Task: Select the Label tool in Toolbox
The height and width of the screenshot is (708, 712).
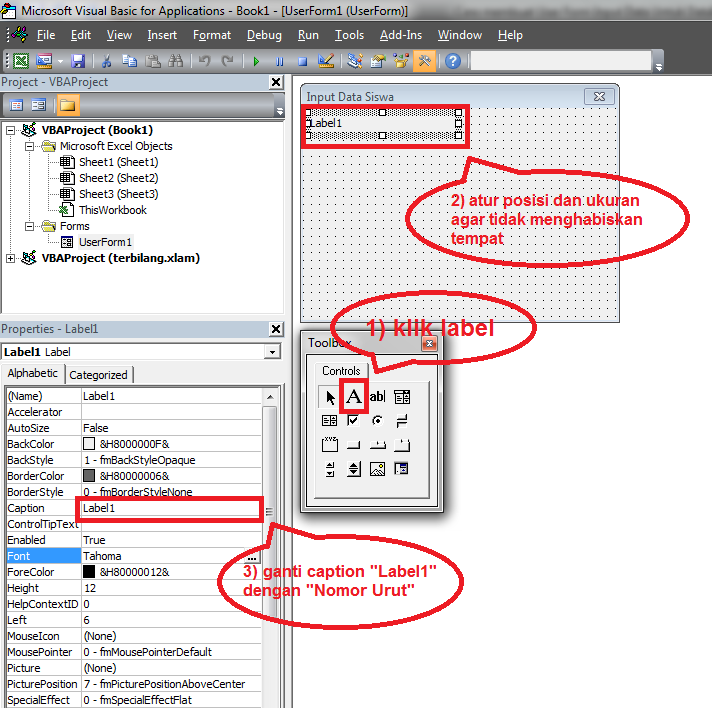Action: tap(354, 396)
